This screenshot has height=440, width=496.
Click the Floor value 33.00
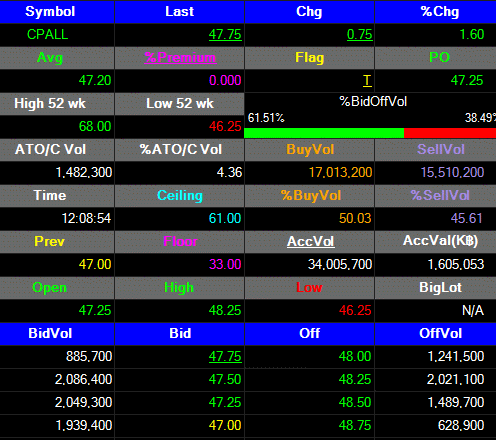[225, 264]
